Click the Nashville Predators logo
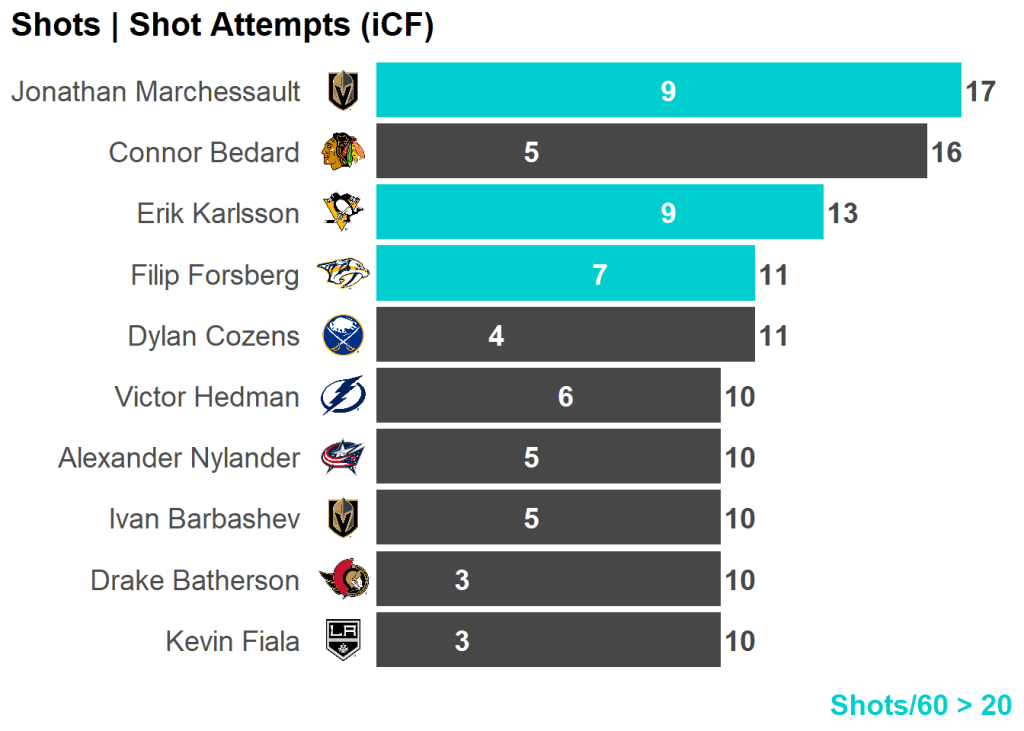Image resolution: width=1024 pixels, height=731 pixels. (343, 274)
